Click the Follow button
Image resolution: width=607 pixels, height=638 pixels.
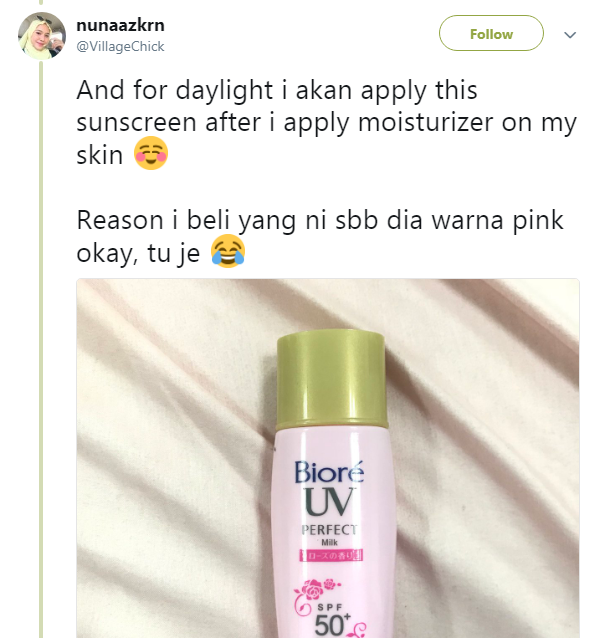pyautogui.click(x=491, y=33)
